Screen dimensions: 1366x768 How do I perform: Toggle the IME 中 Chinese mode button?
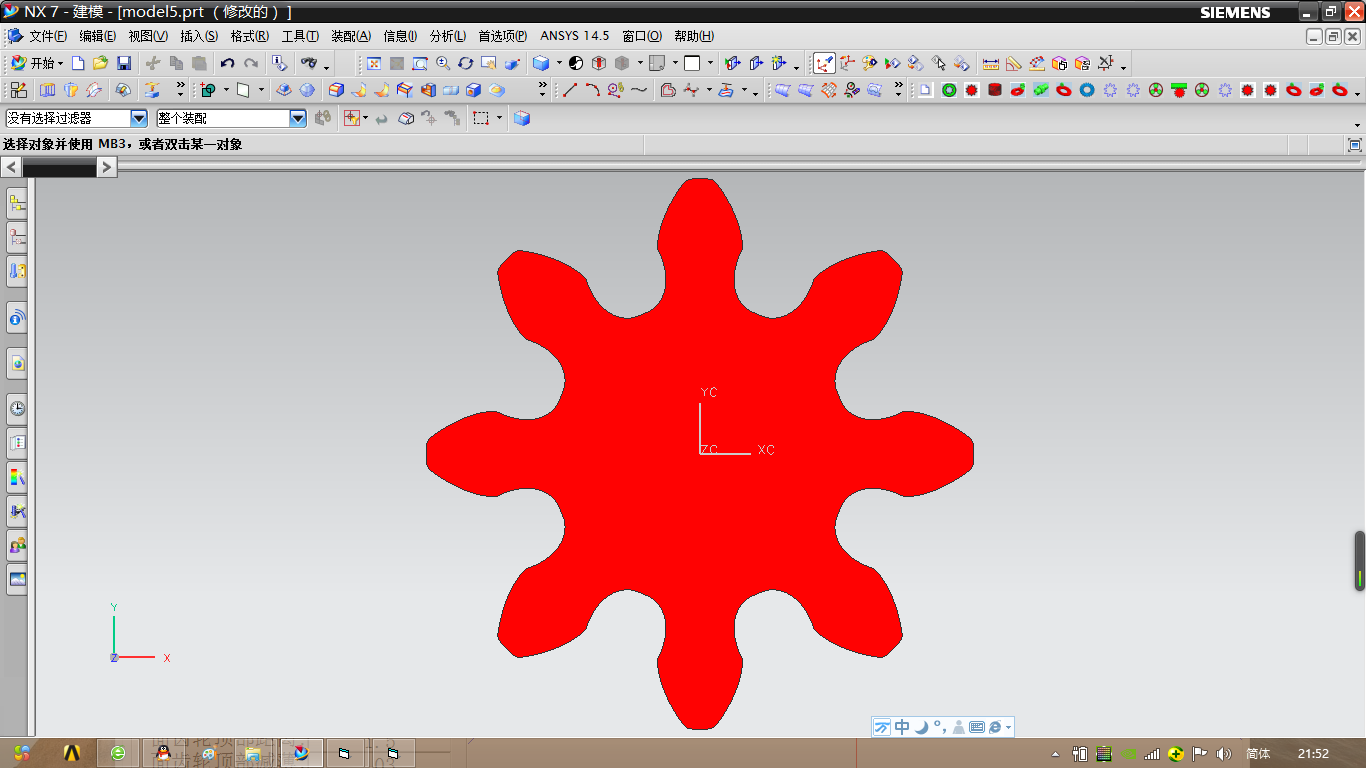click(x=902, y=727)
